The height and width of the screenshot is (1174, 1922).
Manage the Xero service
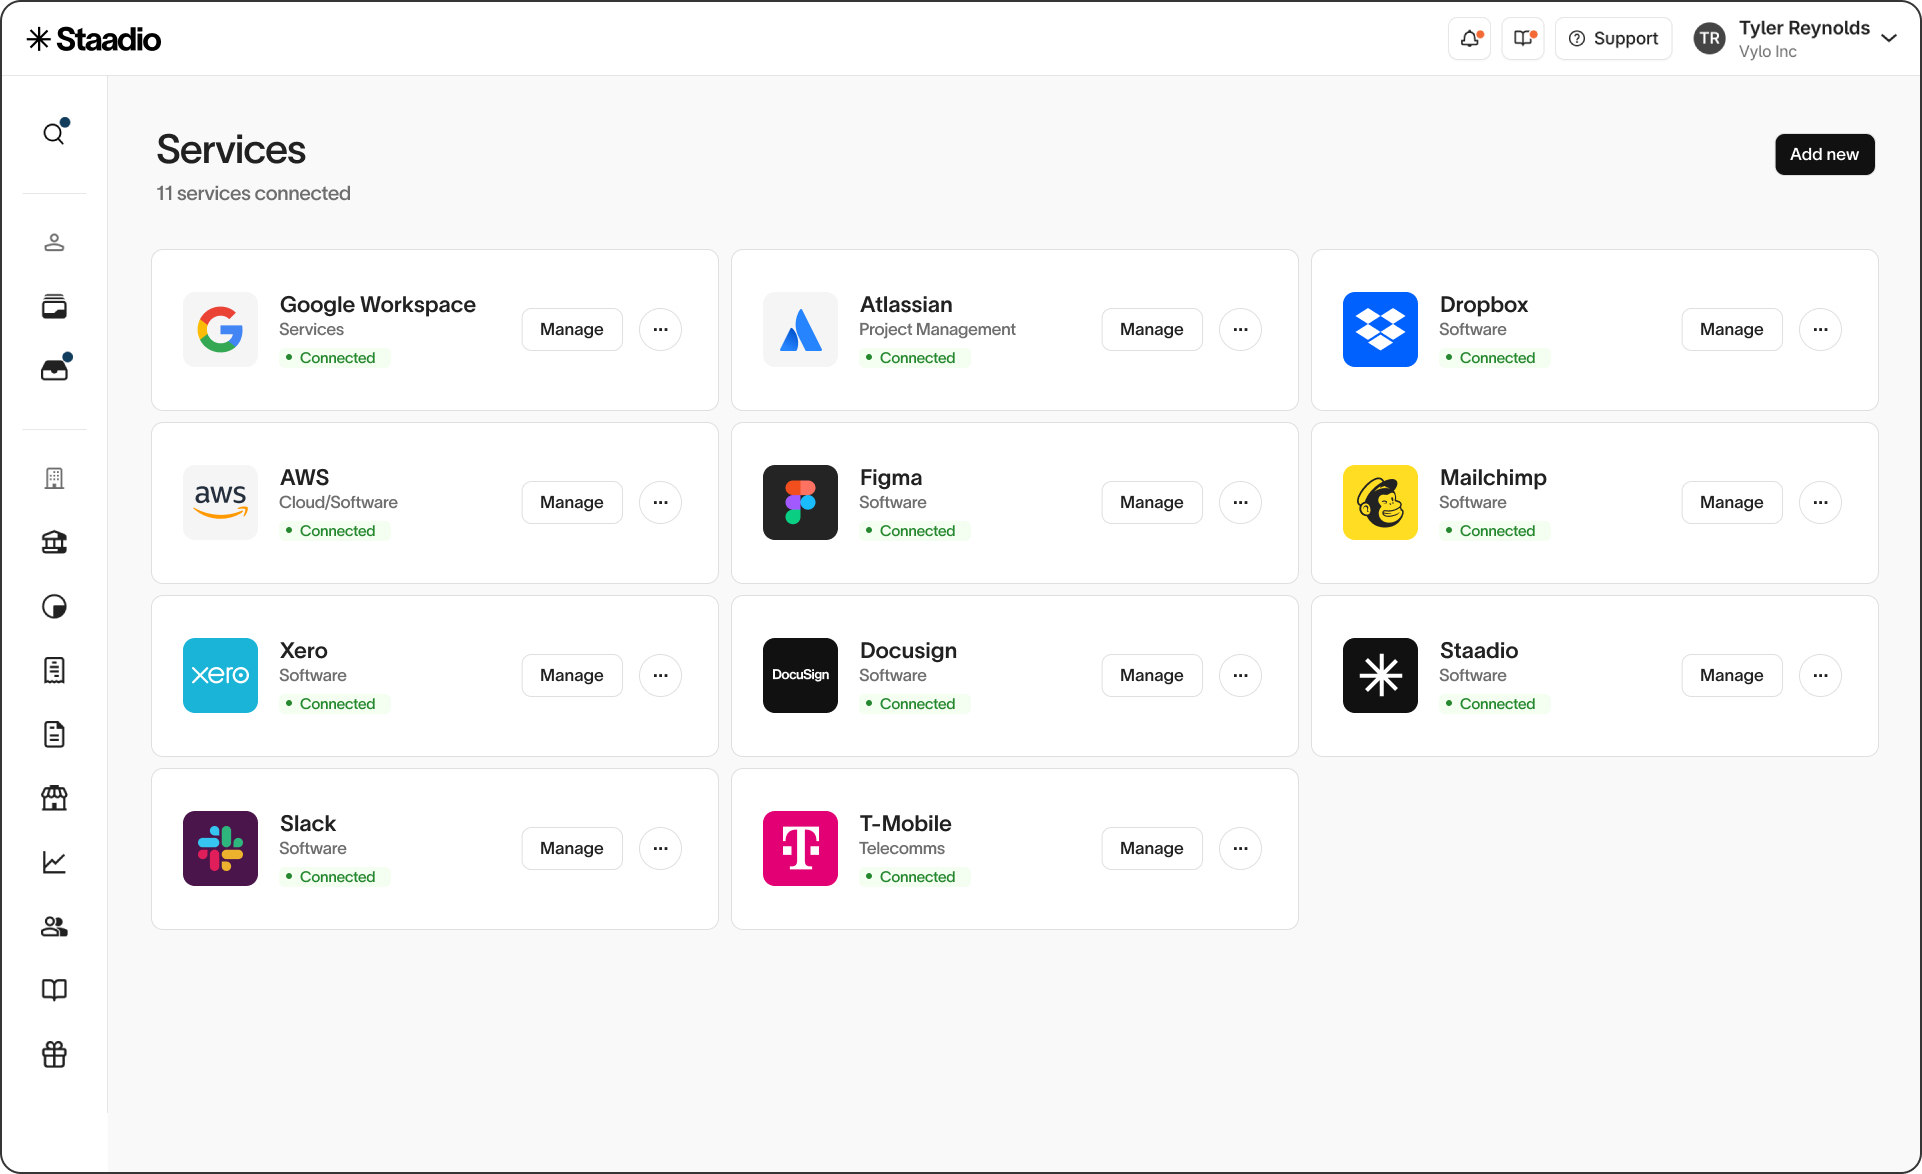pos(572,676)
